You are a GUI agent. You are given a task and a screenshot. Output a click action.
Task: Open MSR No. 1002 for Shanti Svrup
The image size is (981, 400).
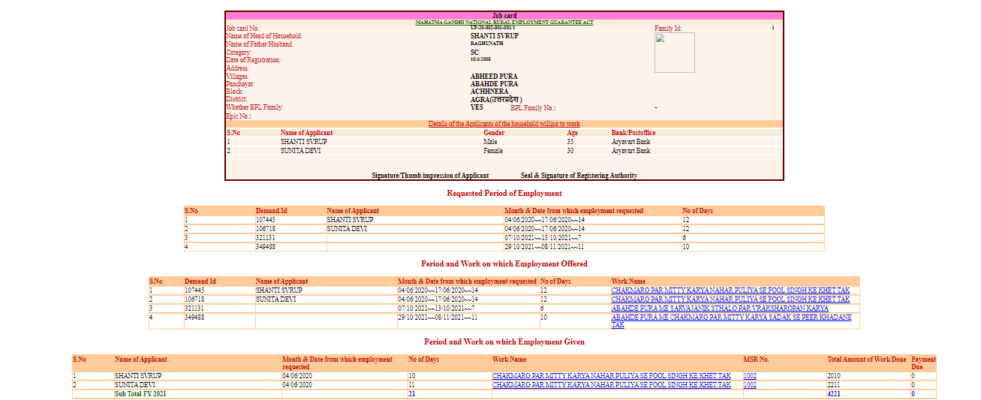[750, 376]
